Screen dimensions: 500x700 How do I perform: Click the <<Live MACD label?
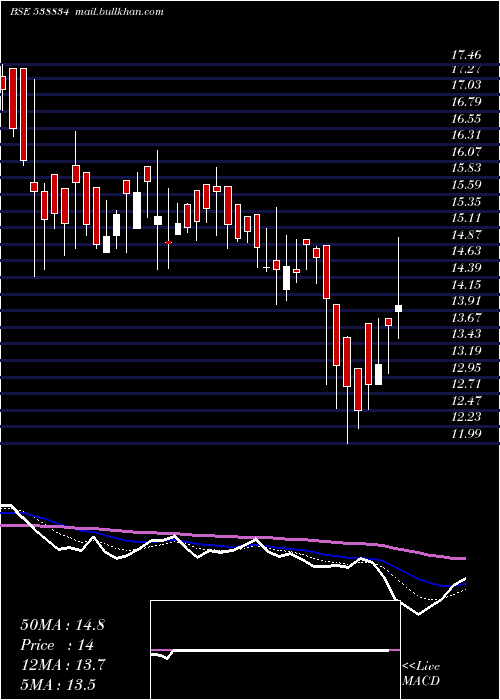tap(421, 674)
